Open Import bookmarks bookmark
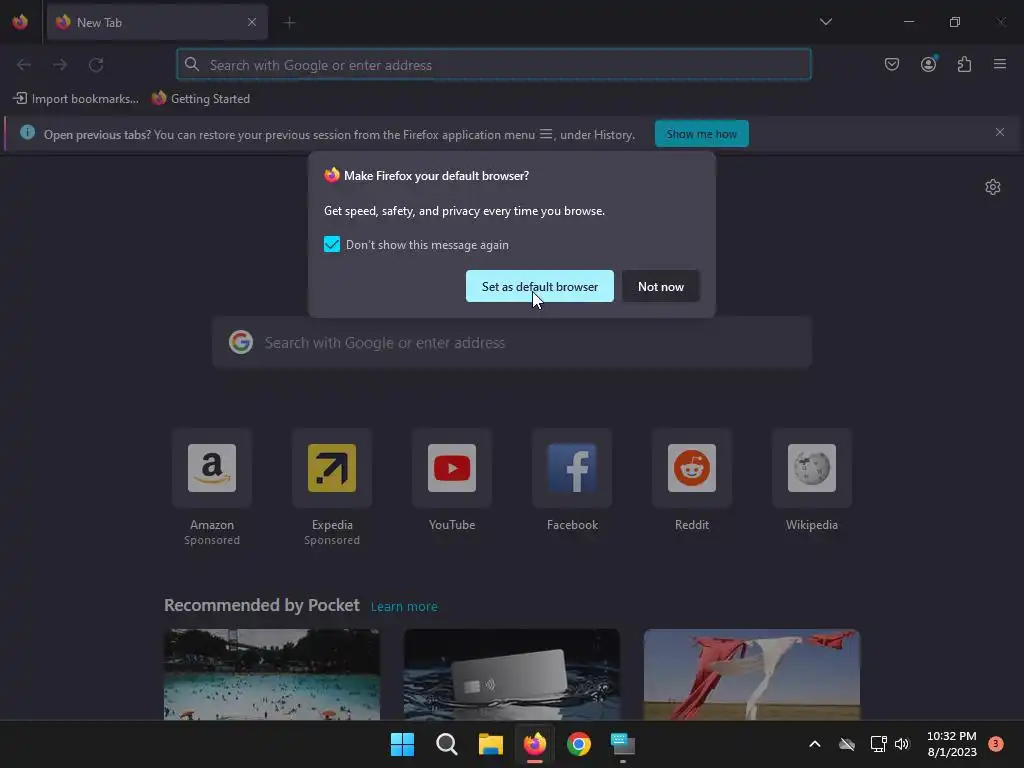Image resolution: width=1024 pixels, height=768 pixels. [76, 99]
